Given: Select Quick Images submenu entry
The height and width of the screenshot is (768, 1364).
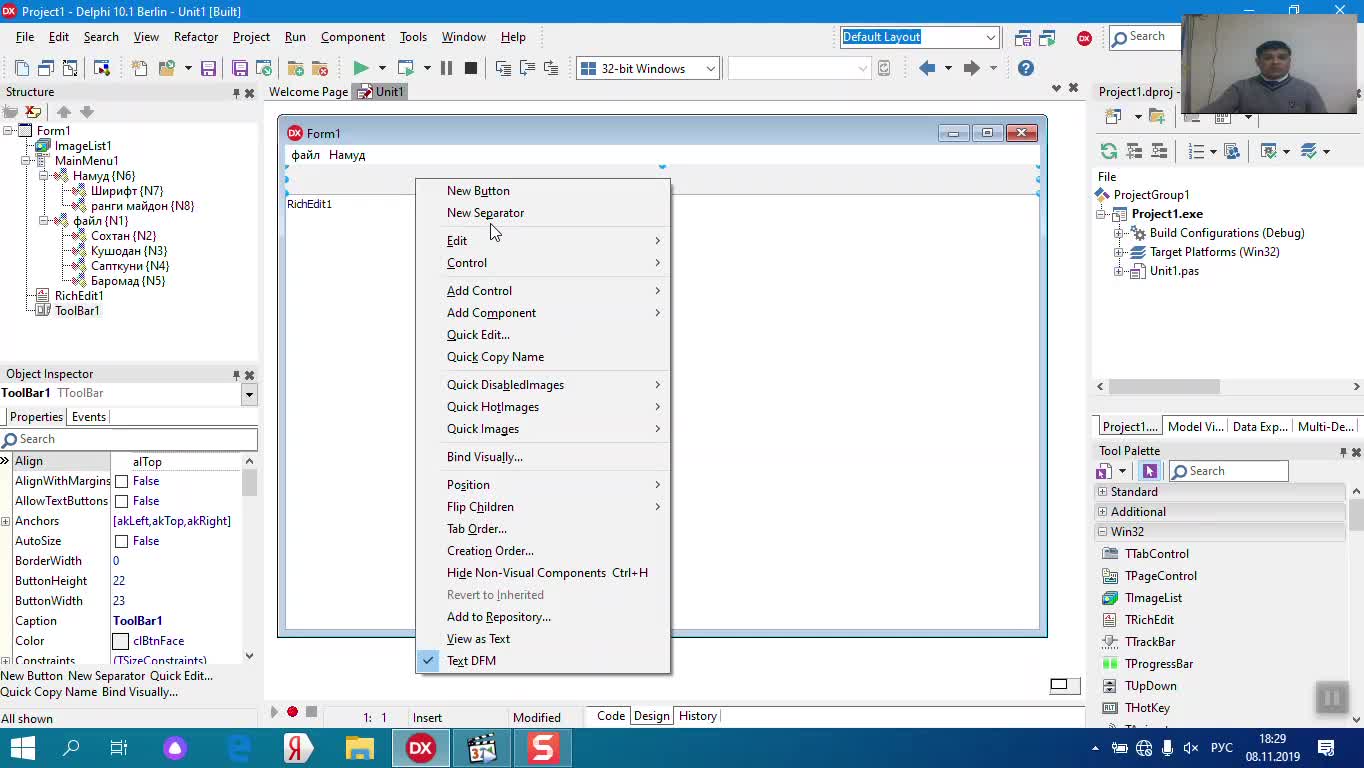Looking at the screenshot, I should pyautogui.click(x=542, y=429).
